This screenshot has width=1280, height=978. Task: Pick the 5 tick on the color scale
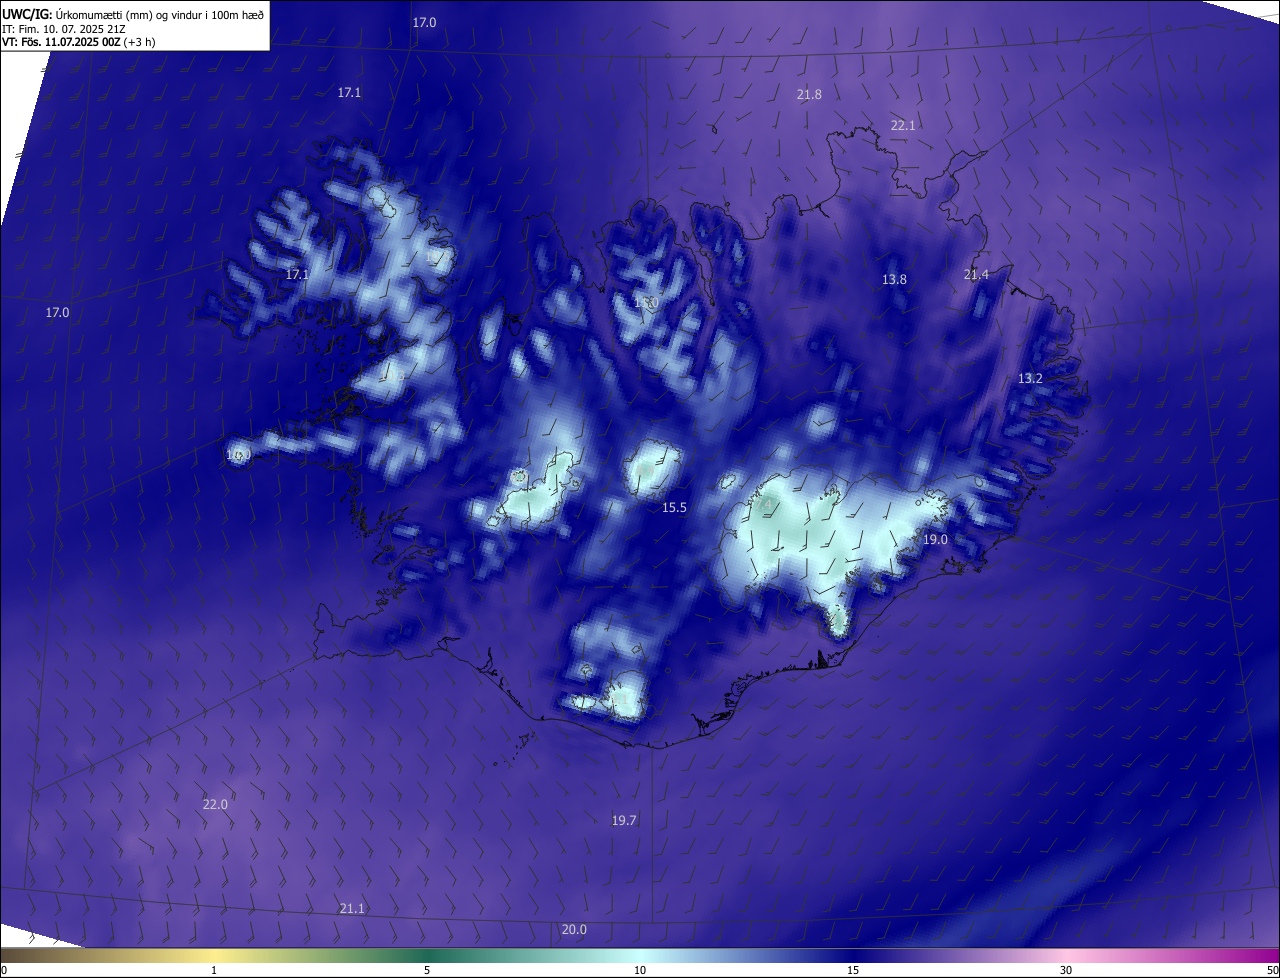[427, 970]
